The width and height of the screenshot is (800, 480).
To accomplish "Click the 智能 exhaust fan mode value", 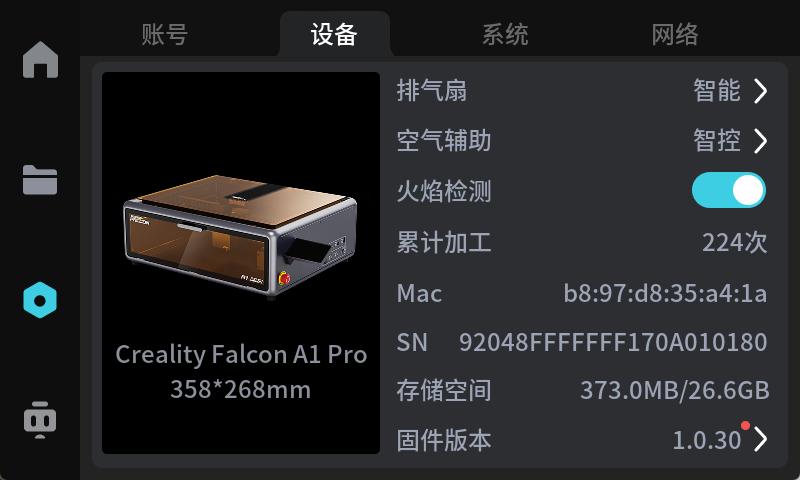I will 716,91.
